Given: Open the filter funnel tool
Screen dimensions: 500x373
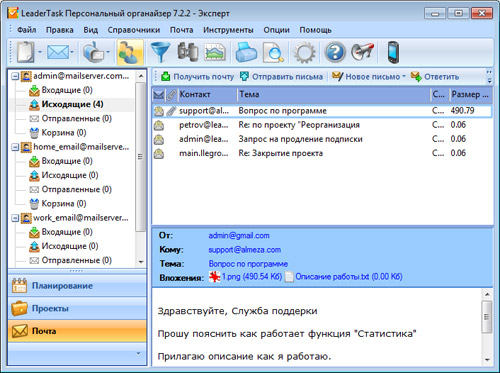Looking at the screenshot, I should (x=160, y=52).
